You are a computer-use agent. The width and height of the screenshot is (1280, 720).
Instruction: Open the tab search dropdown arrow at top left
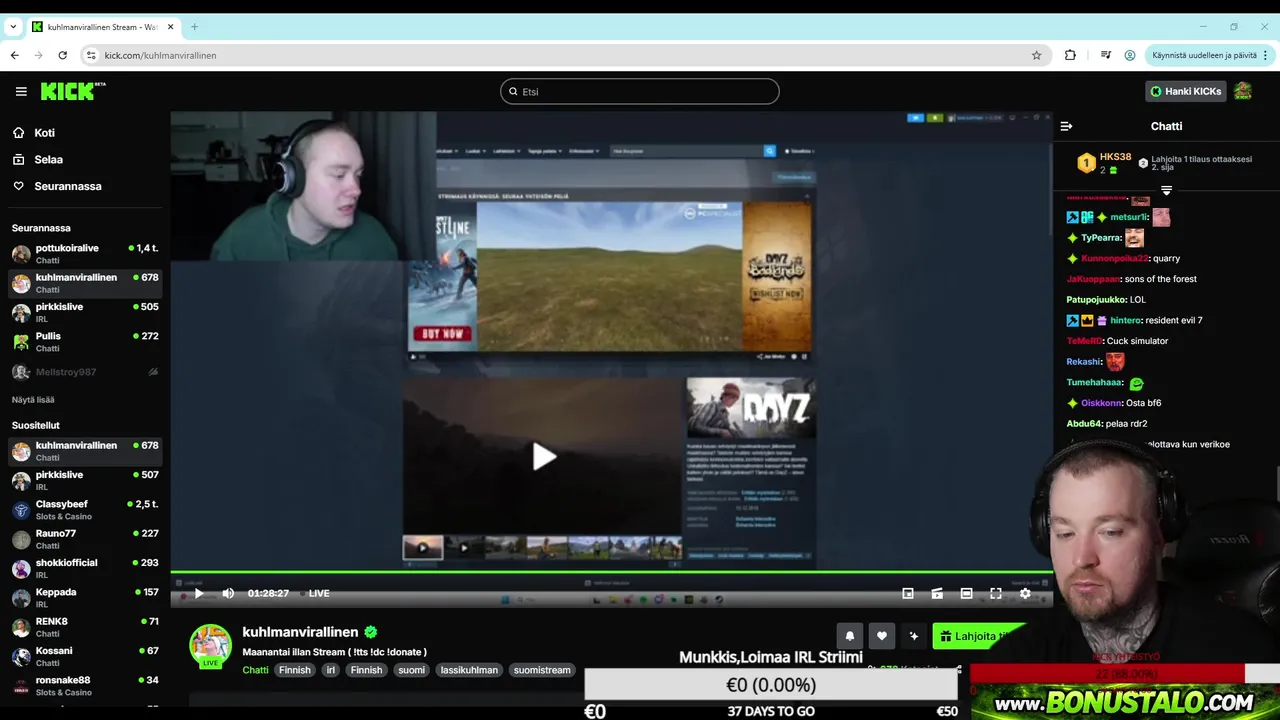pos(13,27)
